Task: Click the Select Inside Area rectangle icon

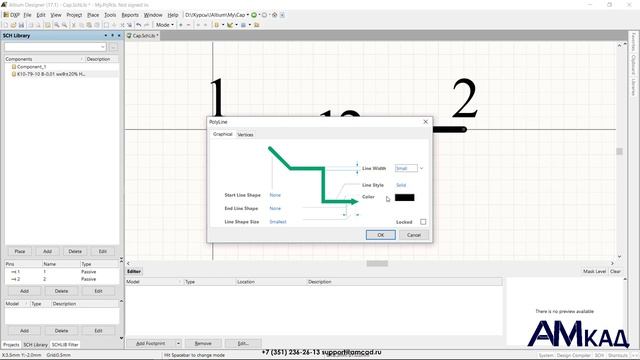Action: tap(106, 25)
